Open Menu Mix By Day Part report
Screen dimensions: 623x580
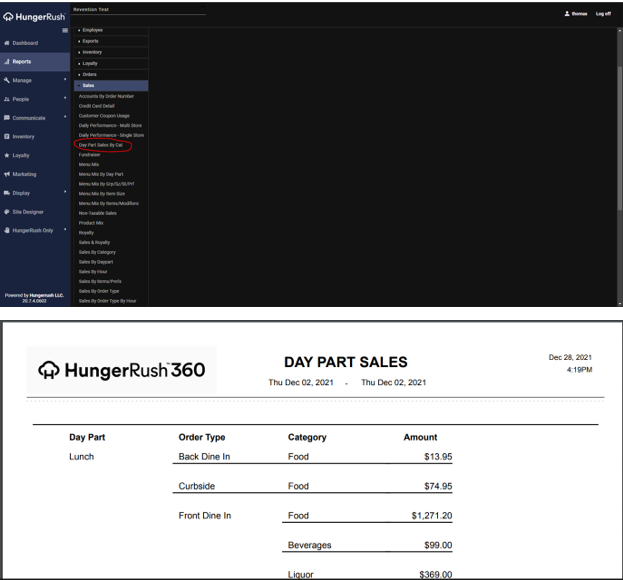[x=101, y=174]
